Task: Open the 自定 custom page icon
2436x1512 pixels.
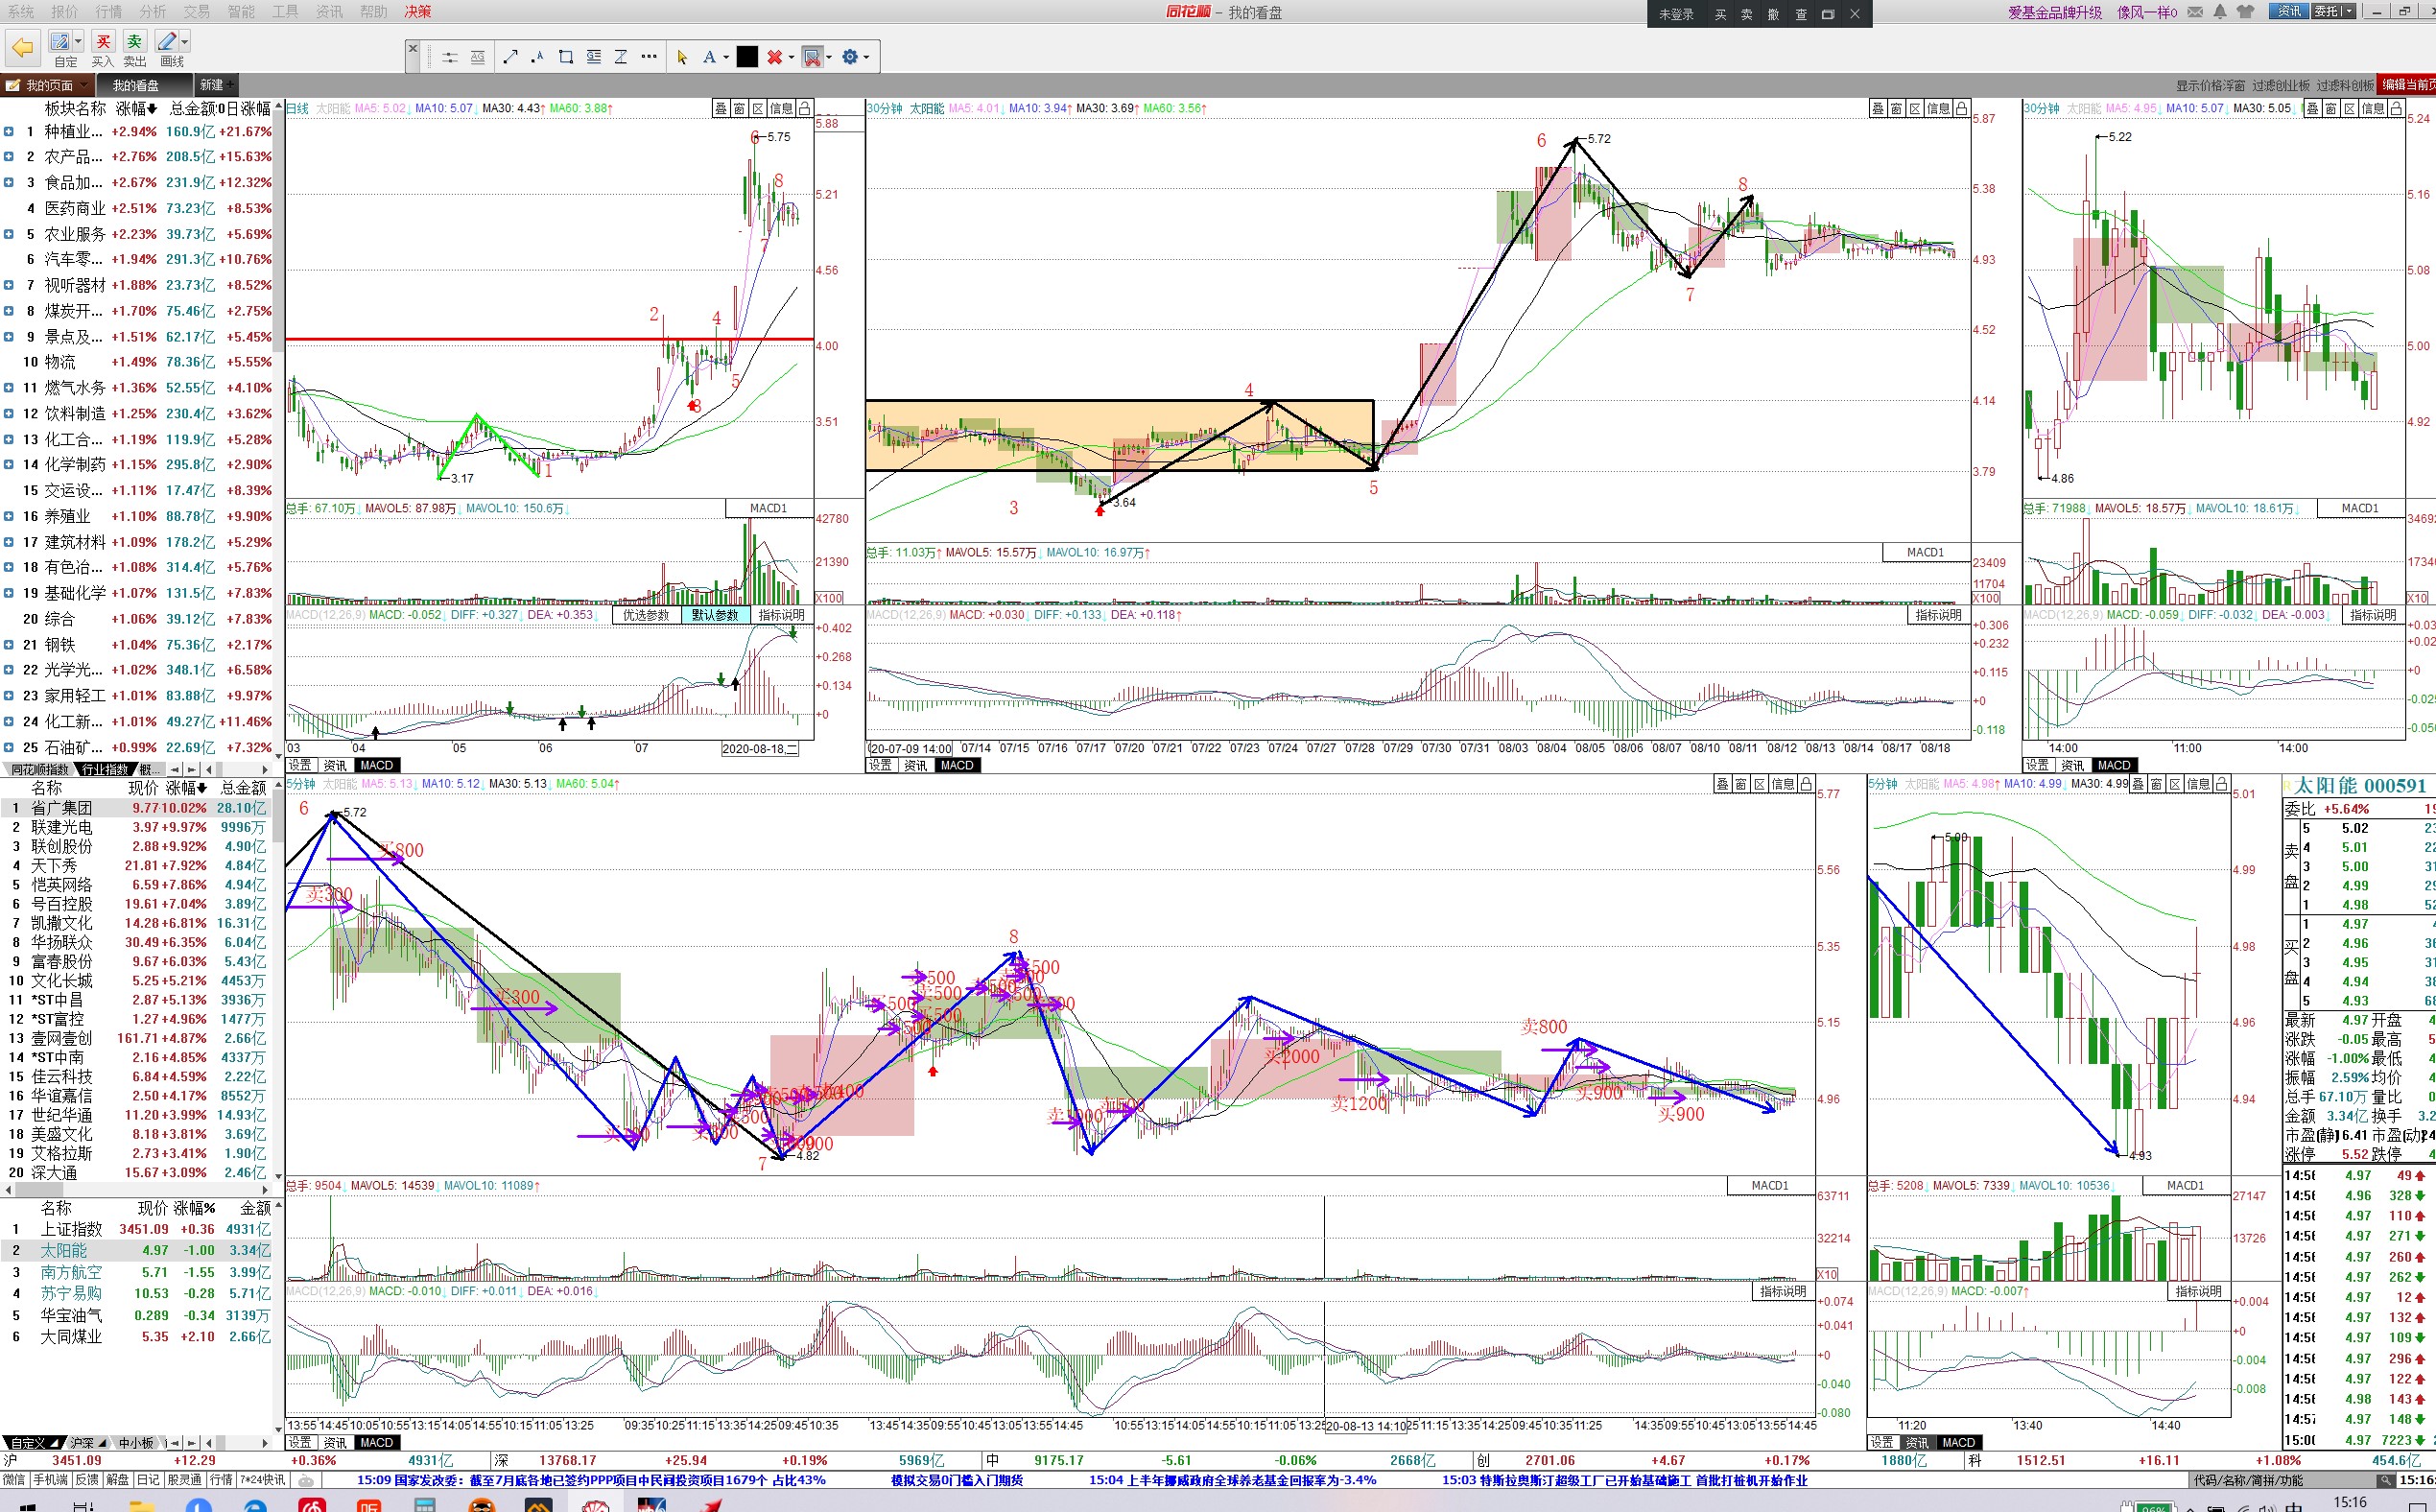Action: [x=60, y=41]
